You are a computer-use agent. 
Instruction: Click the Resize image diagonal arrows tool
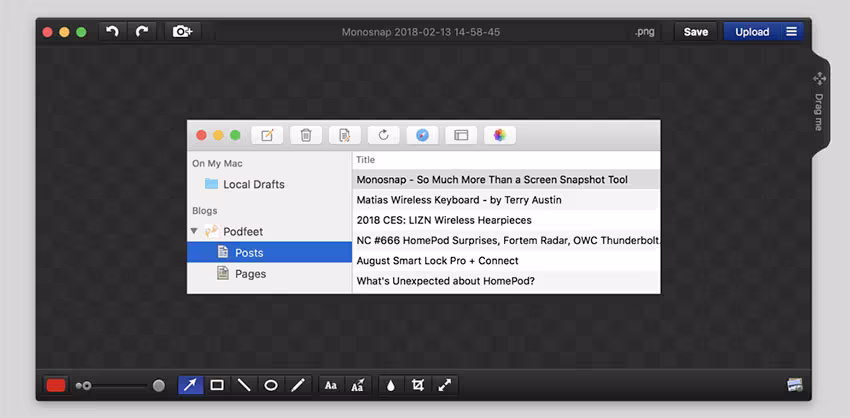coord(445,385)
